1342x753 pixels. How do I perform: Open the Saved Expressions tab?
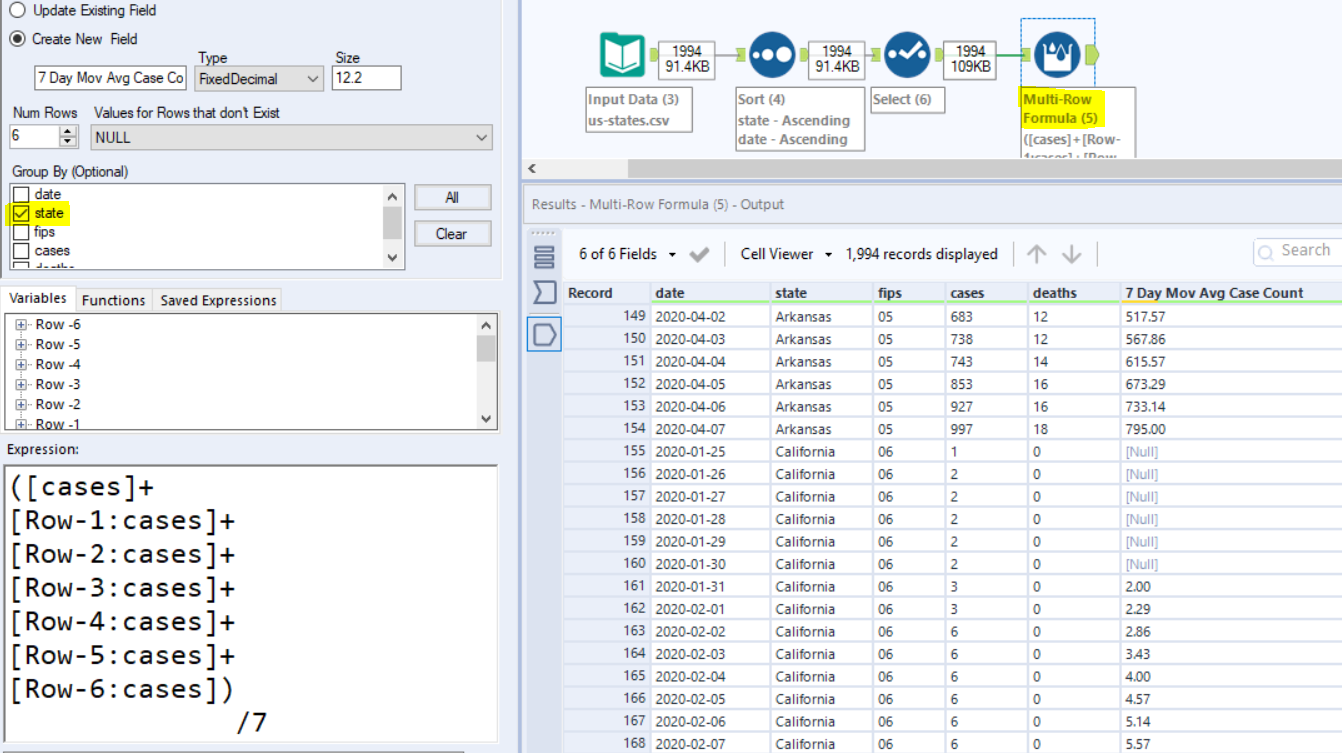pyautogui.click(x=218, y=299)
